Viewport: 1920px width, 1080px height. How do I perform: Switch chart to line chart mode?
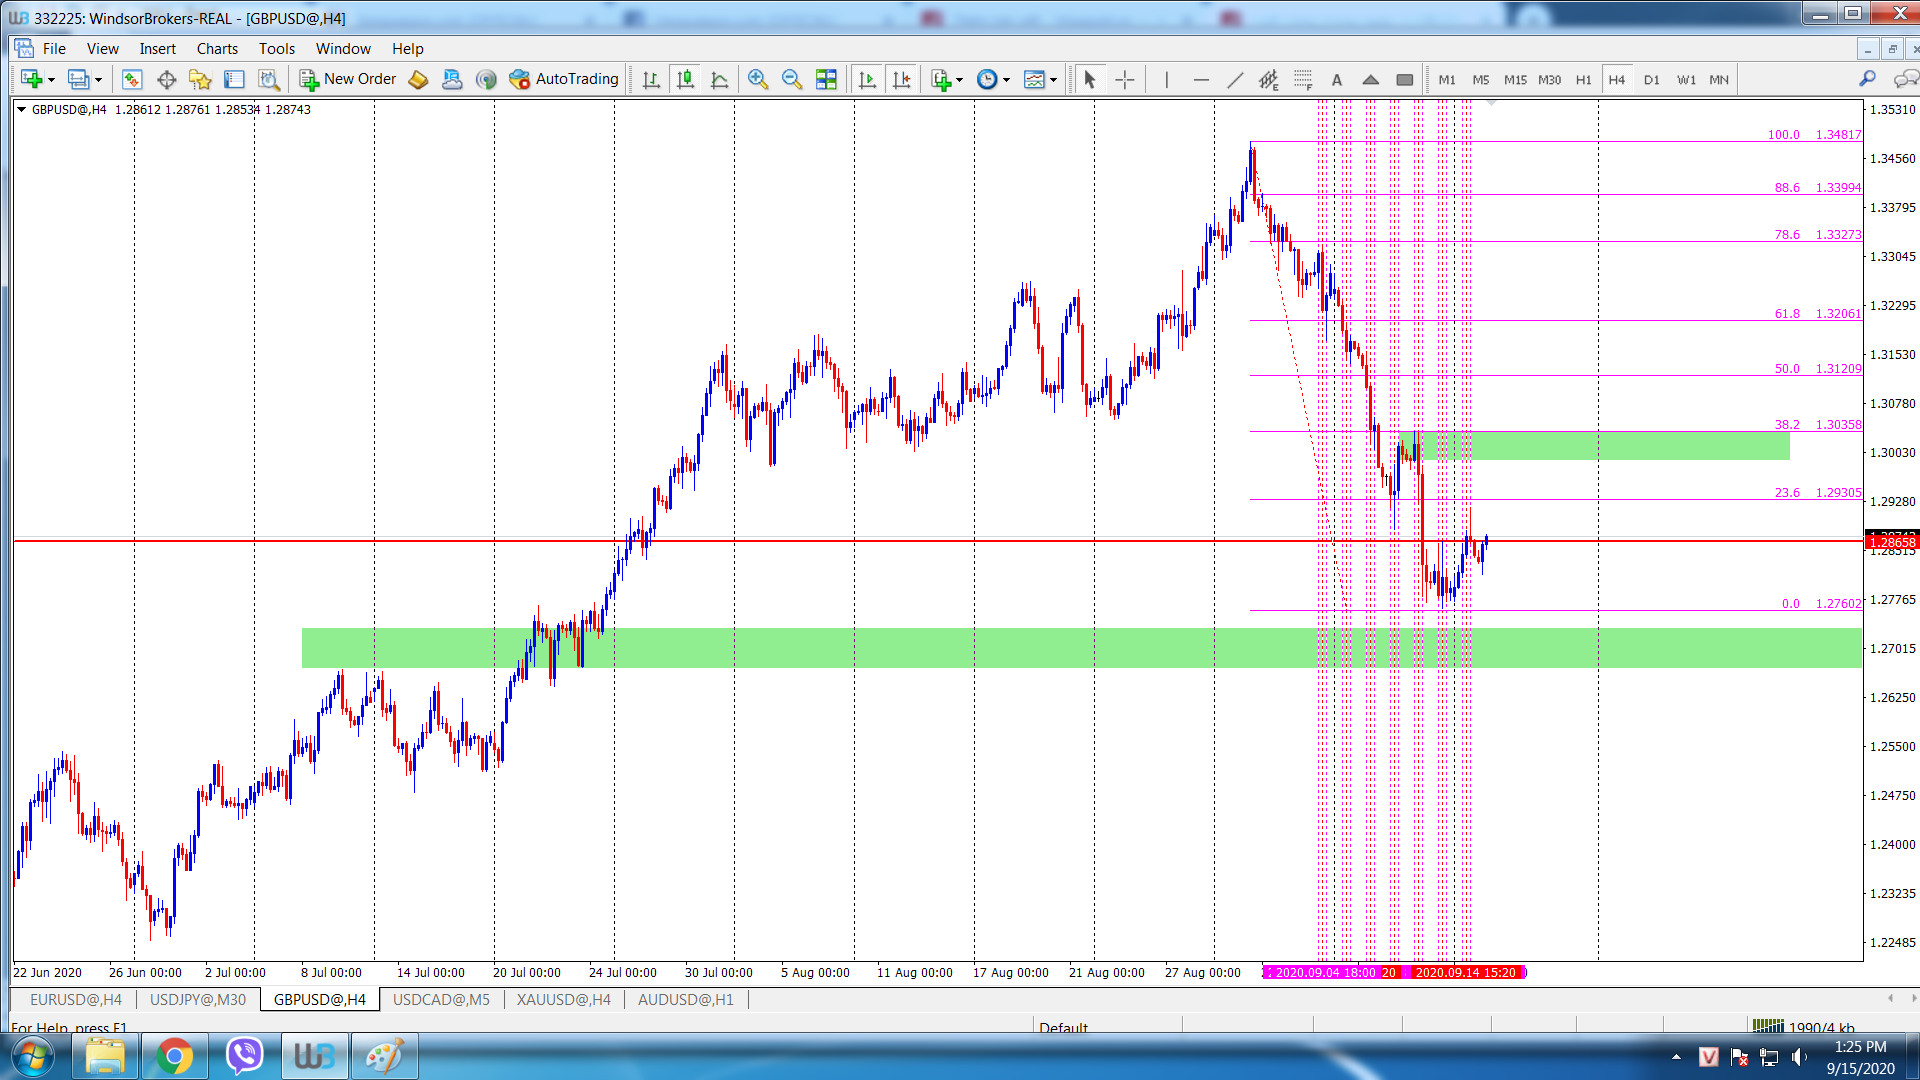coord(719,79)
